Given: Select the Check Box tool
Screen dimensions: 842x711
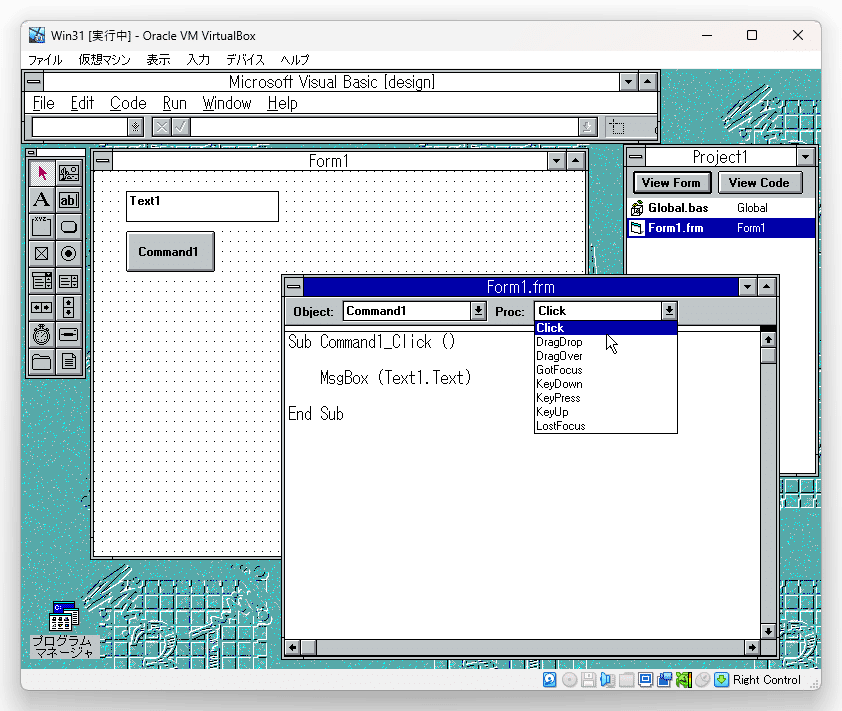Looking at the screenshot, I should pos(41,253).
